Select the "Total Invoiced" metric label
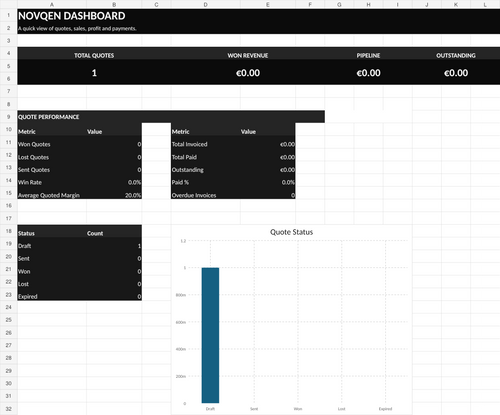This screenshot has height=415, width=500. pos(190,144)
